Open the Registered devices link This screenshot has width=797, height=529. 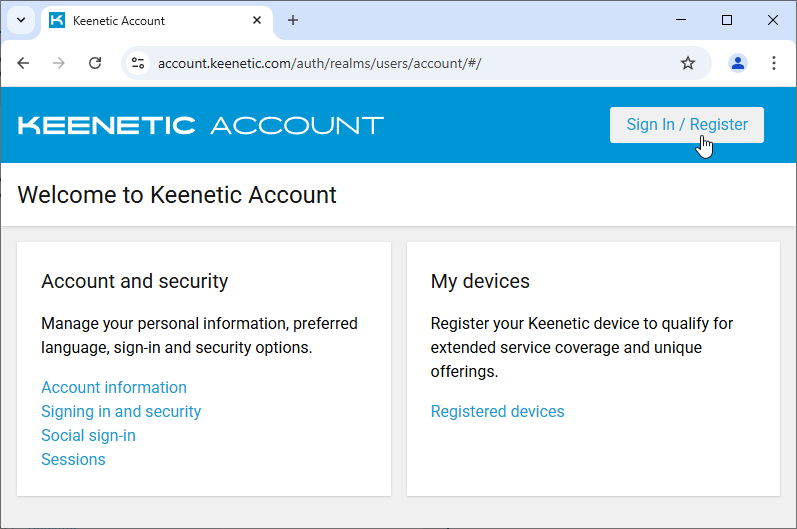coord(497,412)
